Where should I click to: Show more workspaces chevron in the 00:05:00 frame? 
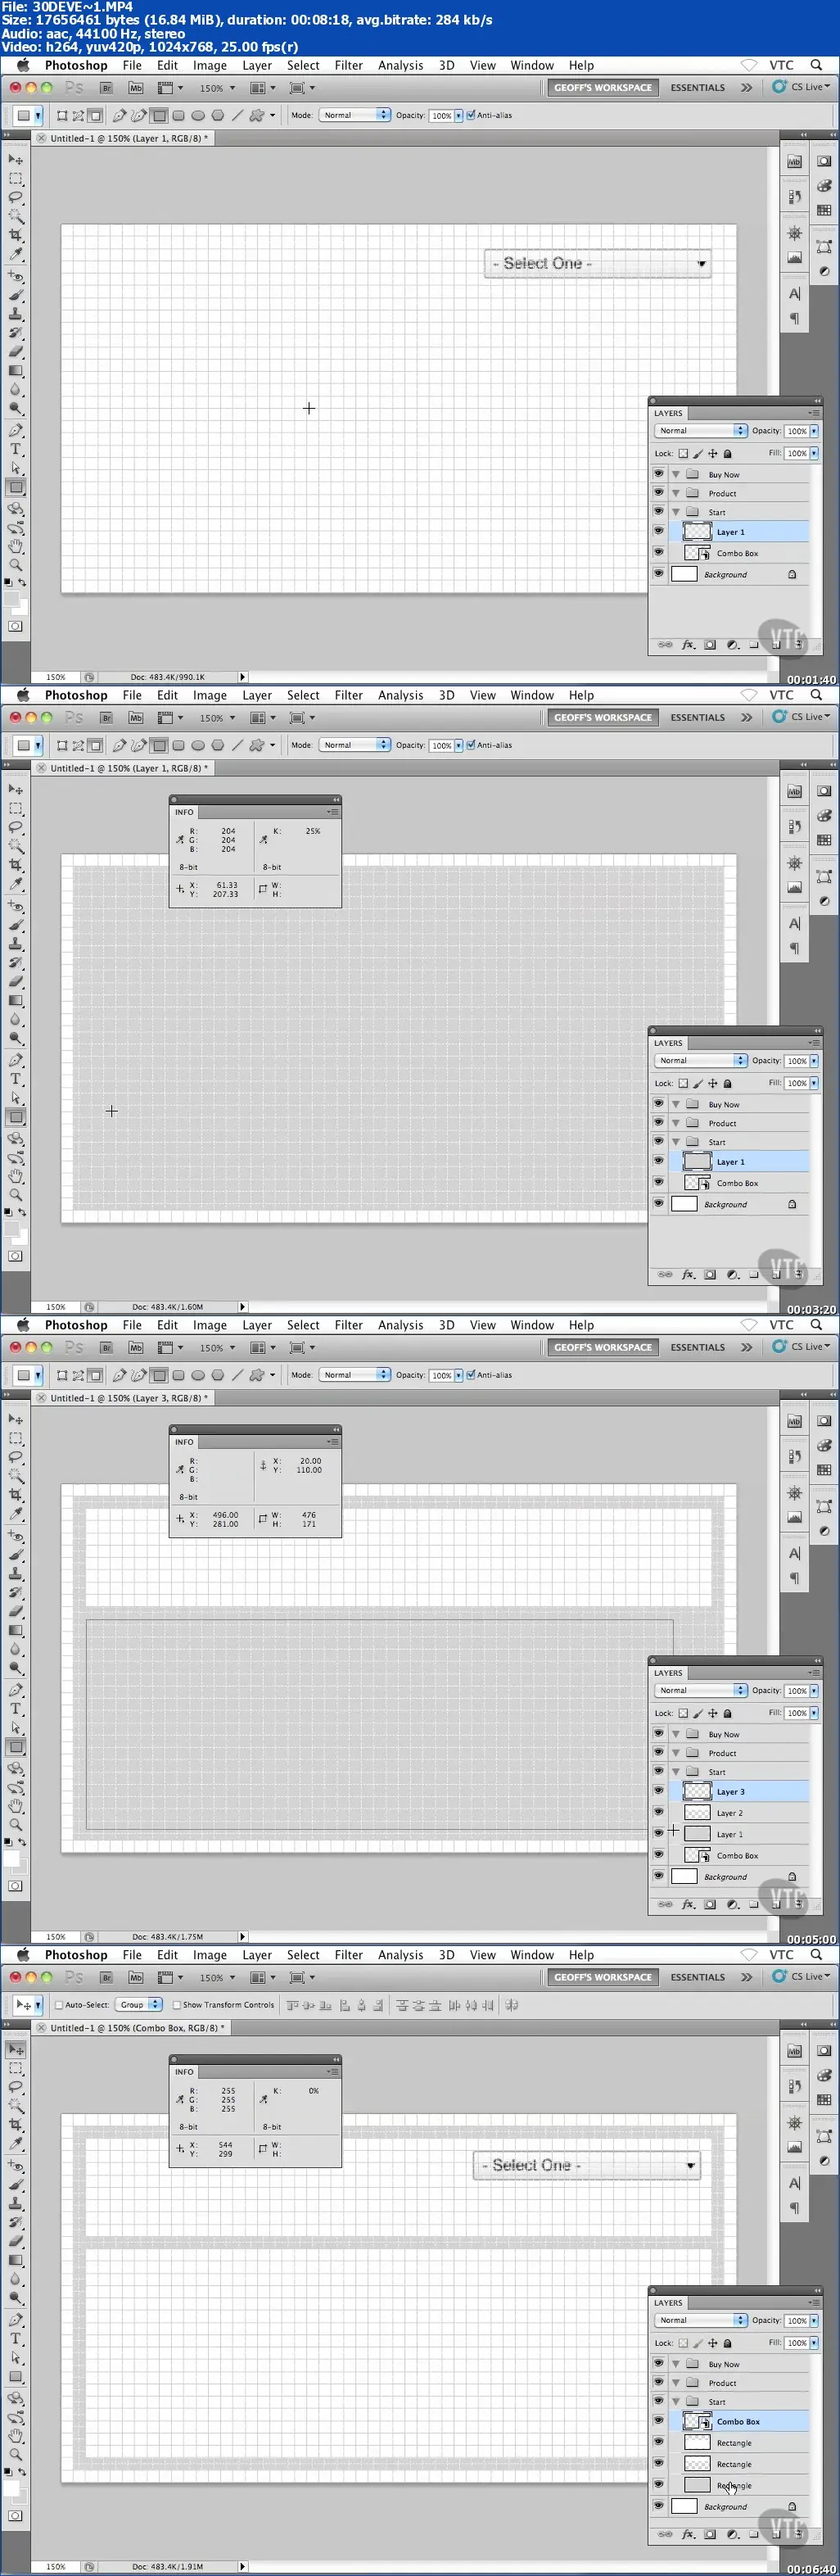pyautogui.click(x=746, y=1347)
